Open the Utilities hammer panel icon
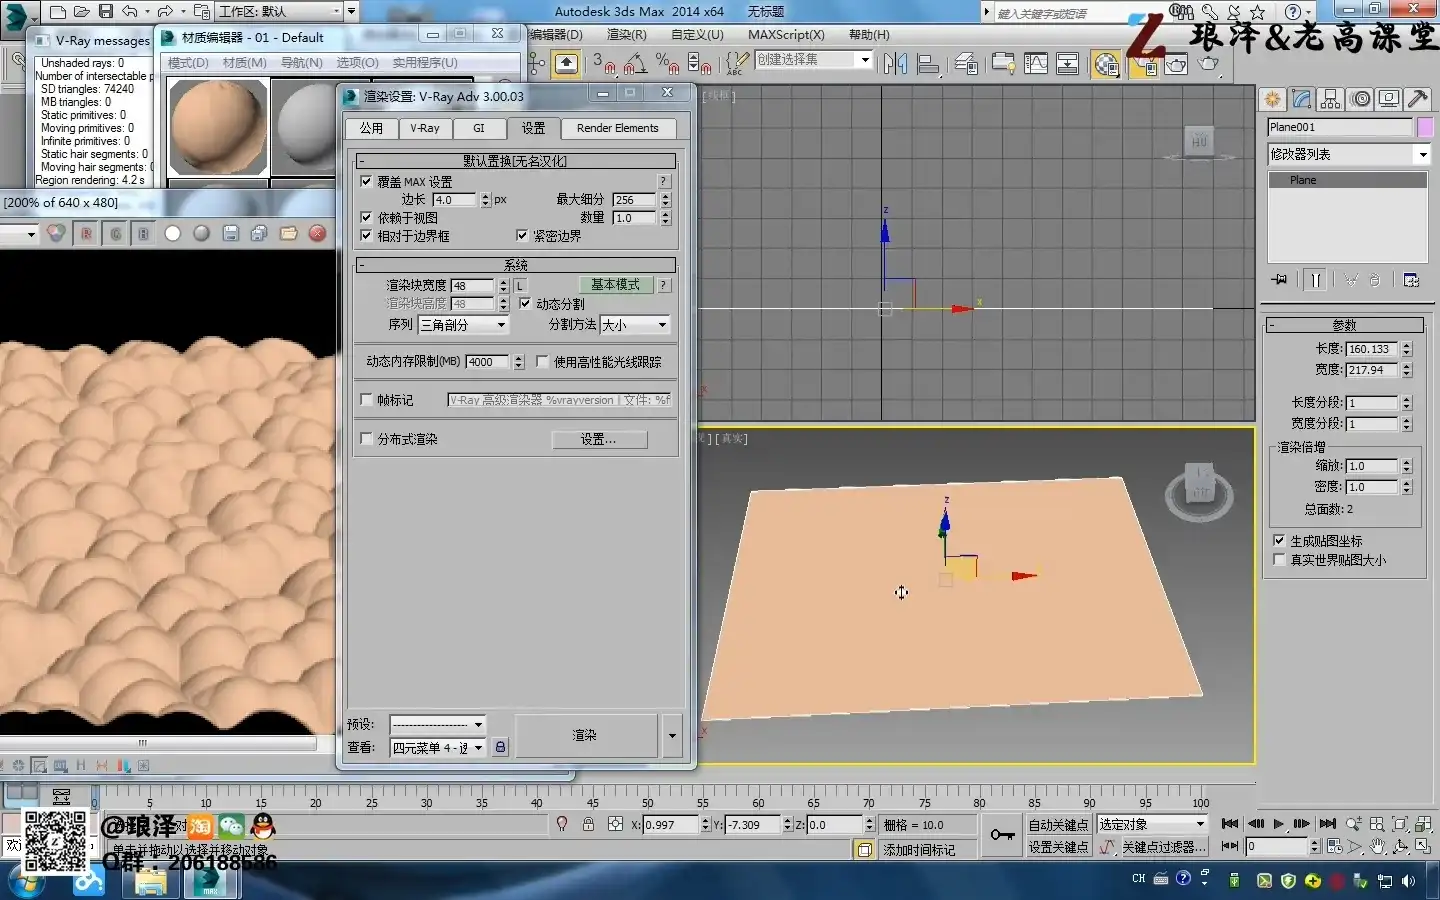 click(x=1417, y=99)
